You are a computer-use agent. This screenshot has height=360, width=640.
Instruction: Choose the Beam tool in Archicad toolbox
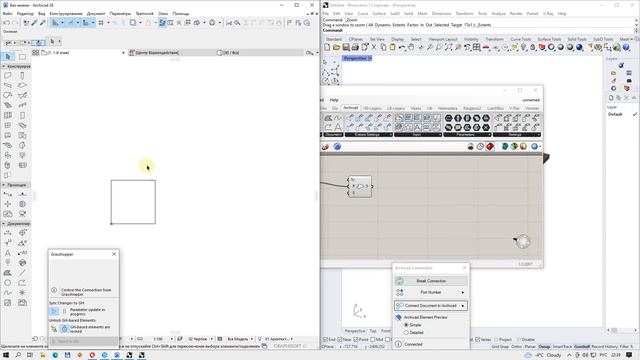[8, 85]
